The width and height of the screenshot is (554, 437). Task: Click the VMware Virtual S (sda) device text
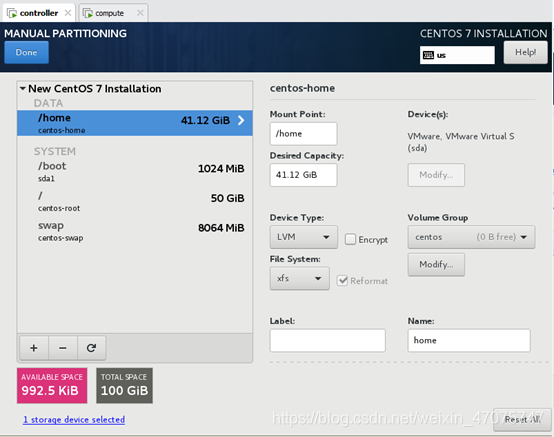461,142
